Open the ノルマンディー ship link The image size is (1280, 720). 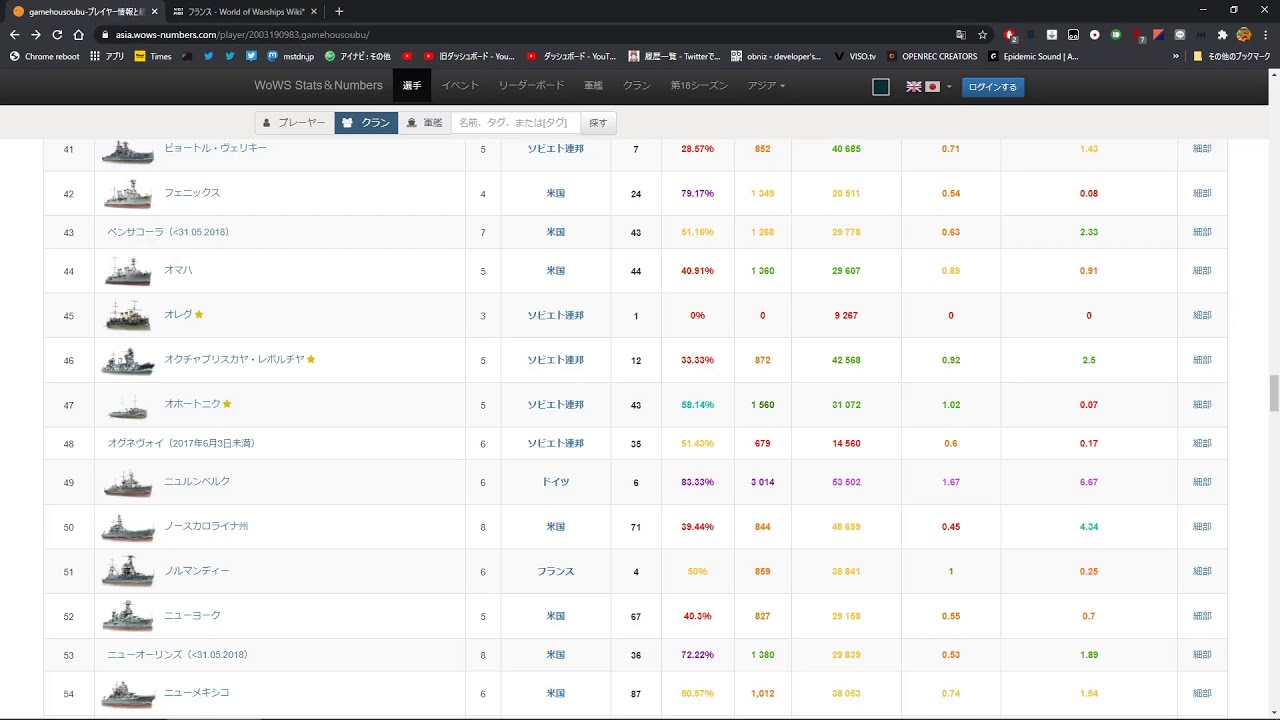coord(197,571)
